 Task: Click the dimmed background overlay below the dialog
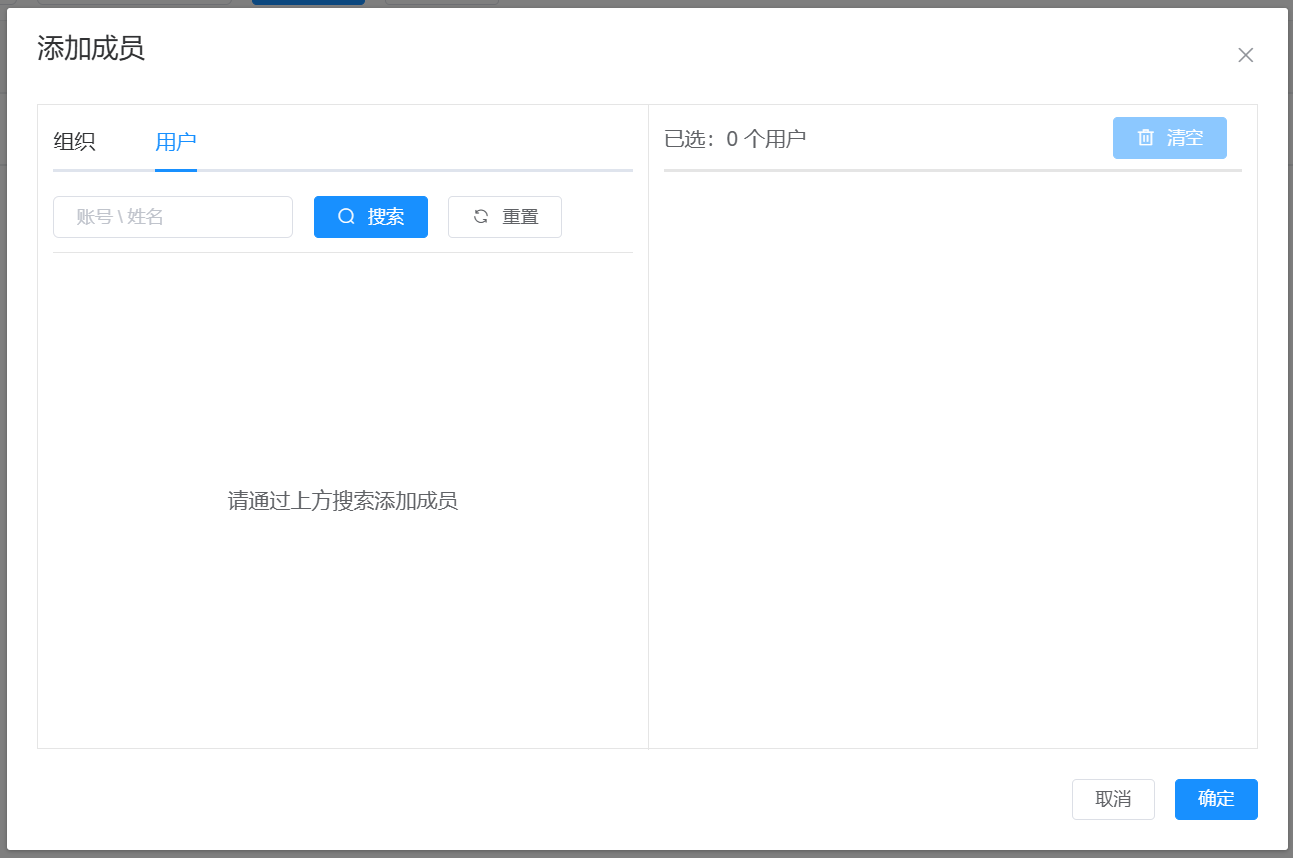pos(646,854)
